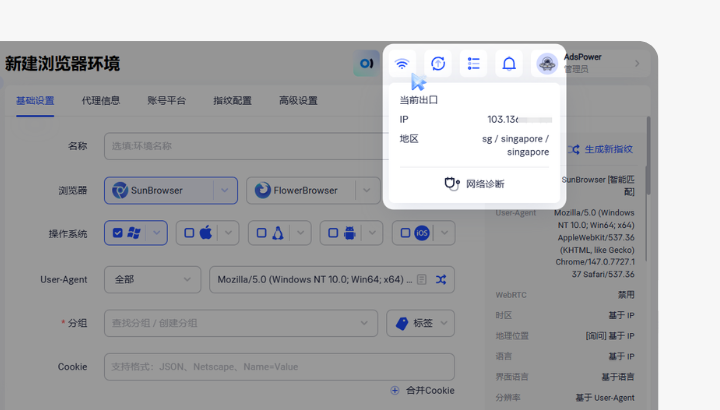Click the blue toggle icon left of Wi-Fi
This screenshot has height=410, width=720.
(366, 63)
